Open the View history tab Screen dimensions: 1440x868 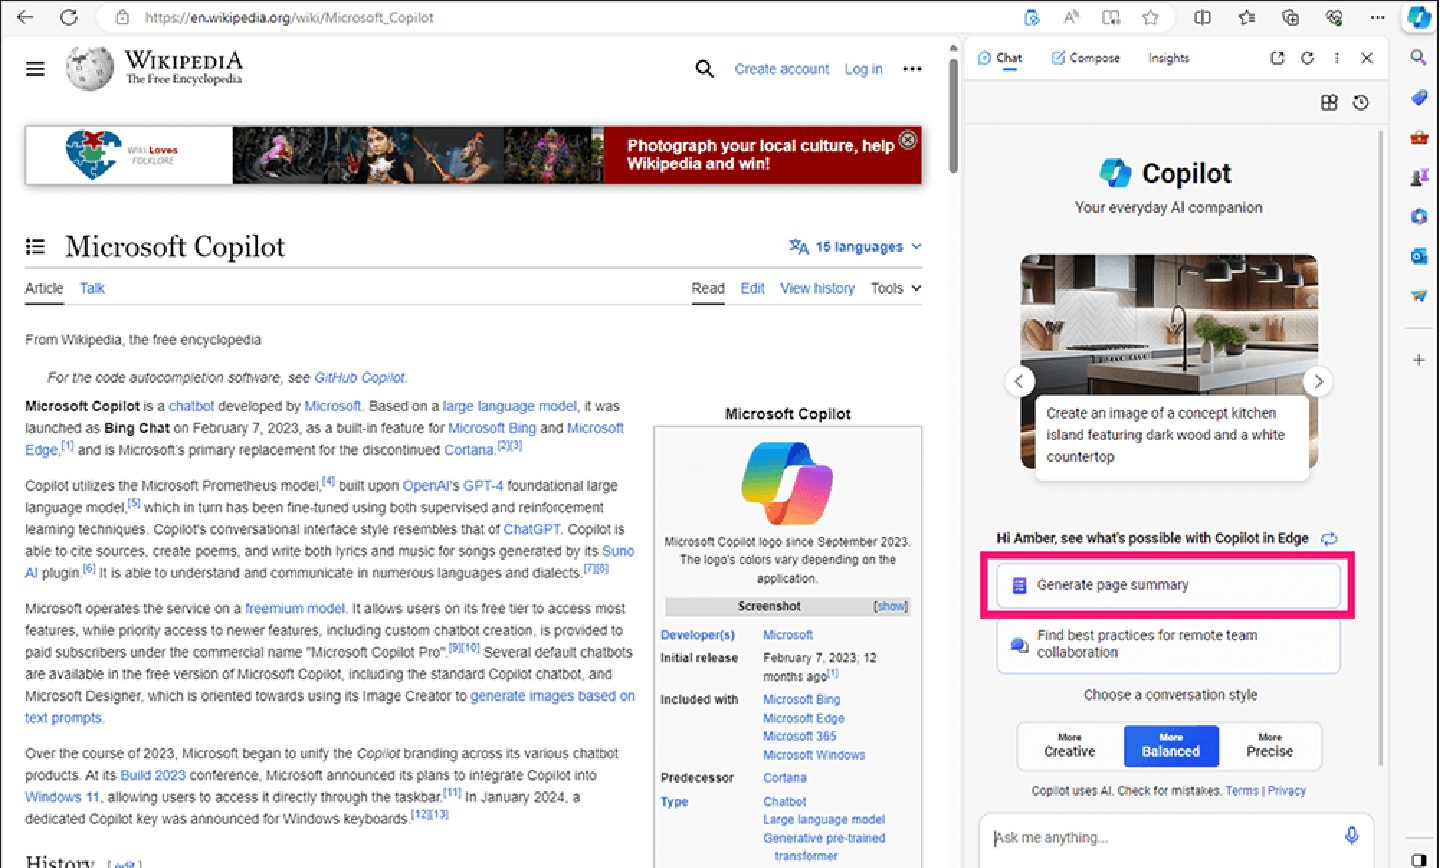[817, 288]
